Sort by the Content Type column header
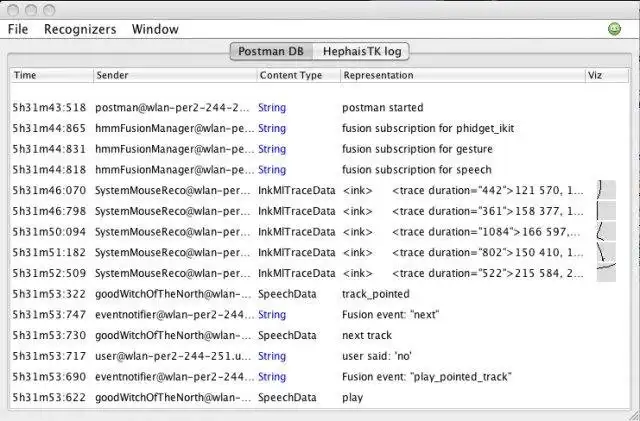 pyautogui.click(x=299, y=75)
